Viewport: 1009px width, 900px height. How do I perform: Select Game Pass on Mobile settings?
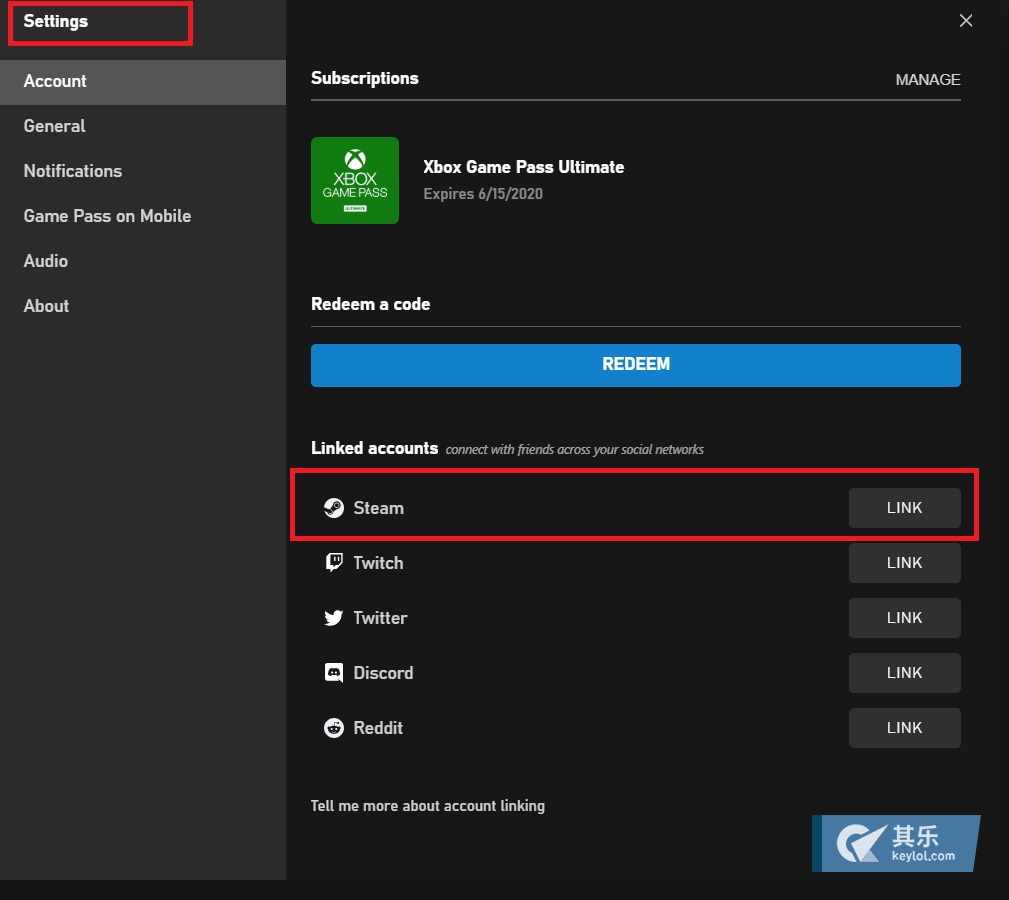click(107, 216)
